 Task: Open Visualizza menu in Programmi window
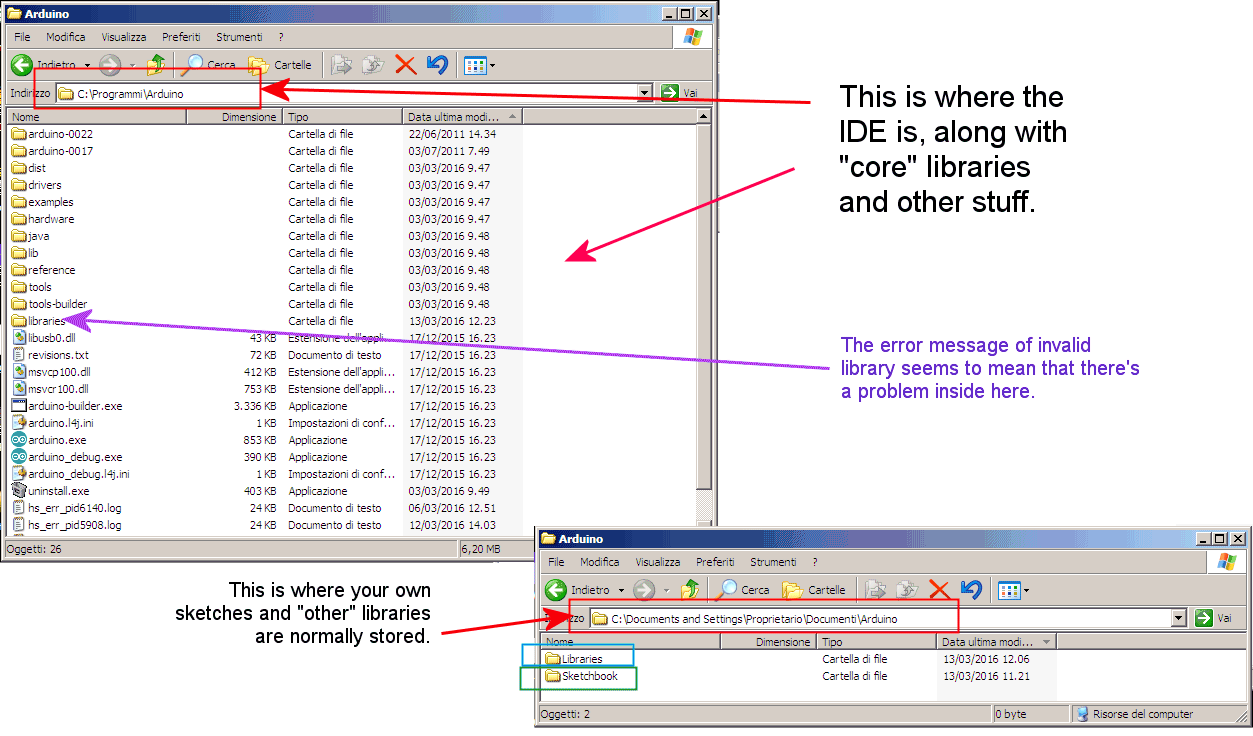pyautogui.click(x=124, y=37)
